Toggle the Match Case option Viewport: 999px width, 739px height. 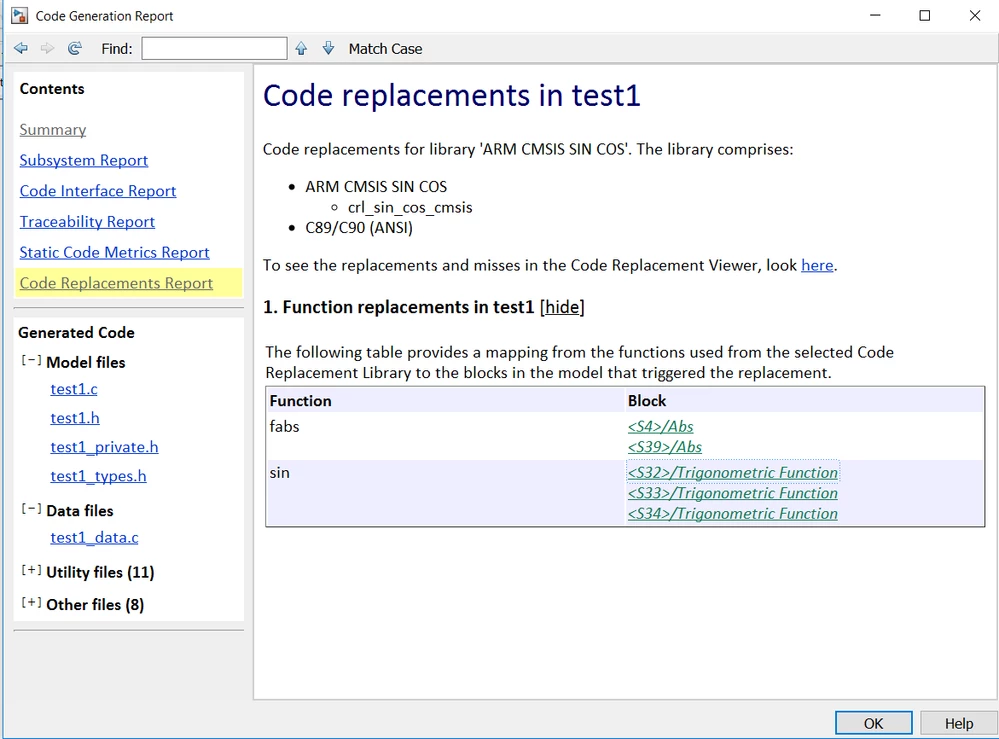[x=385, y=49]
